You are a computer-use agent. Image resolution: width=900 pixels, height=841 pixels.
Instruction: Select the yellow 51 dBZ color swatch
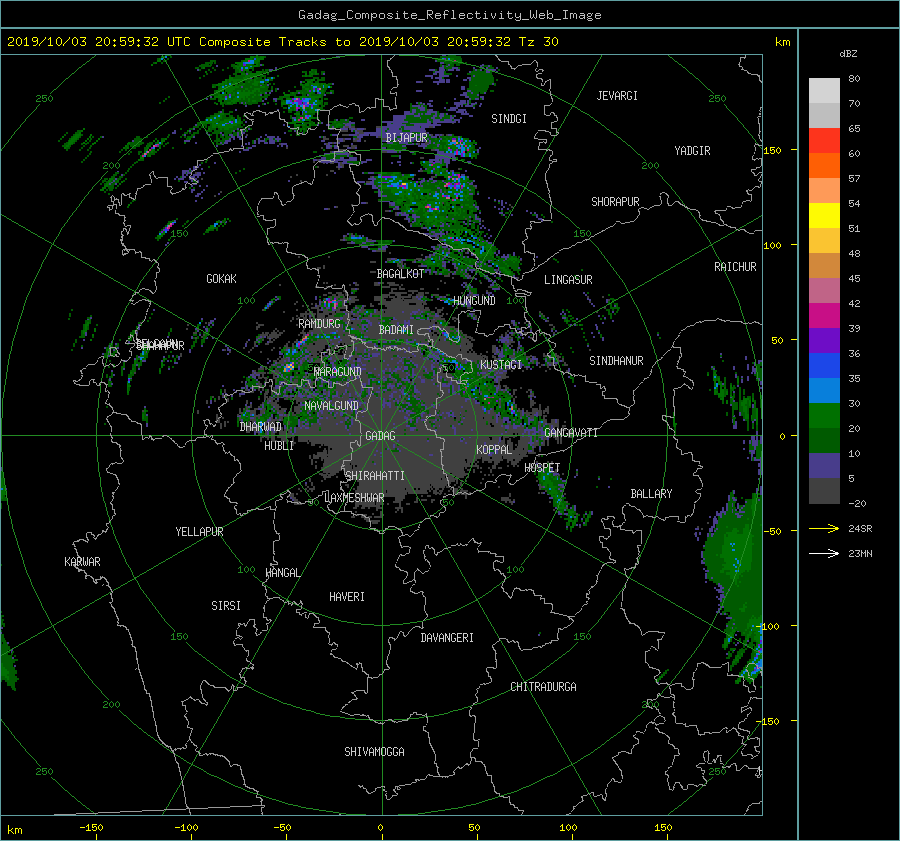(x=824, y=216)
